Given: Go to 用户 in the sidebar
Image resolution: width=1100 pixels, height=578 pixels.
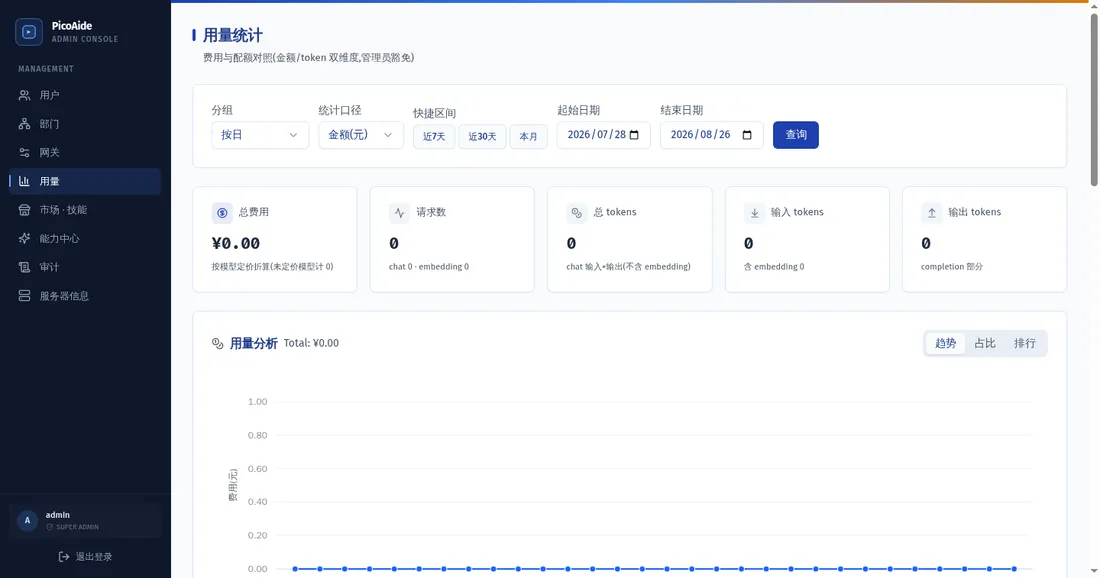Looking at the screenshot, I should click(85, 95).
